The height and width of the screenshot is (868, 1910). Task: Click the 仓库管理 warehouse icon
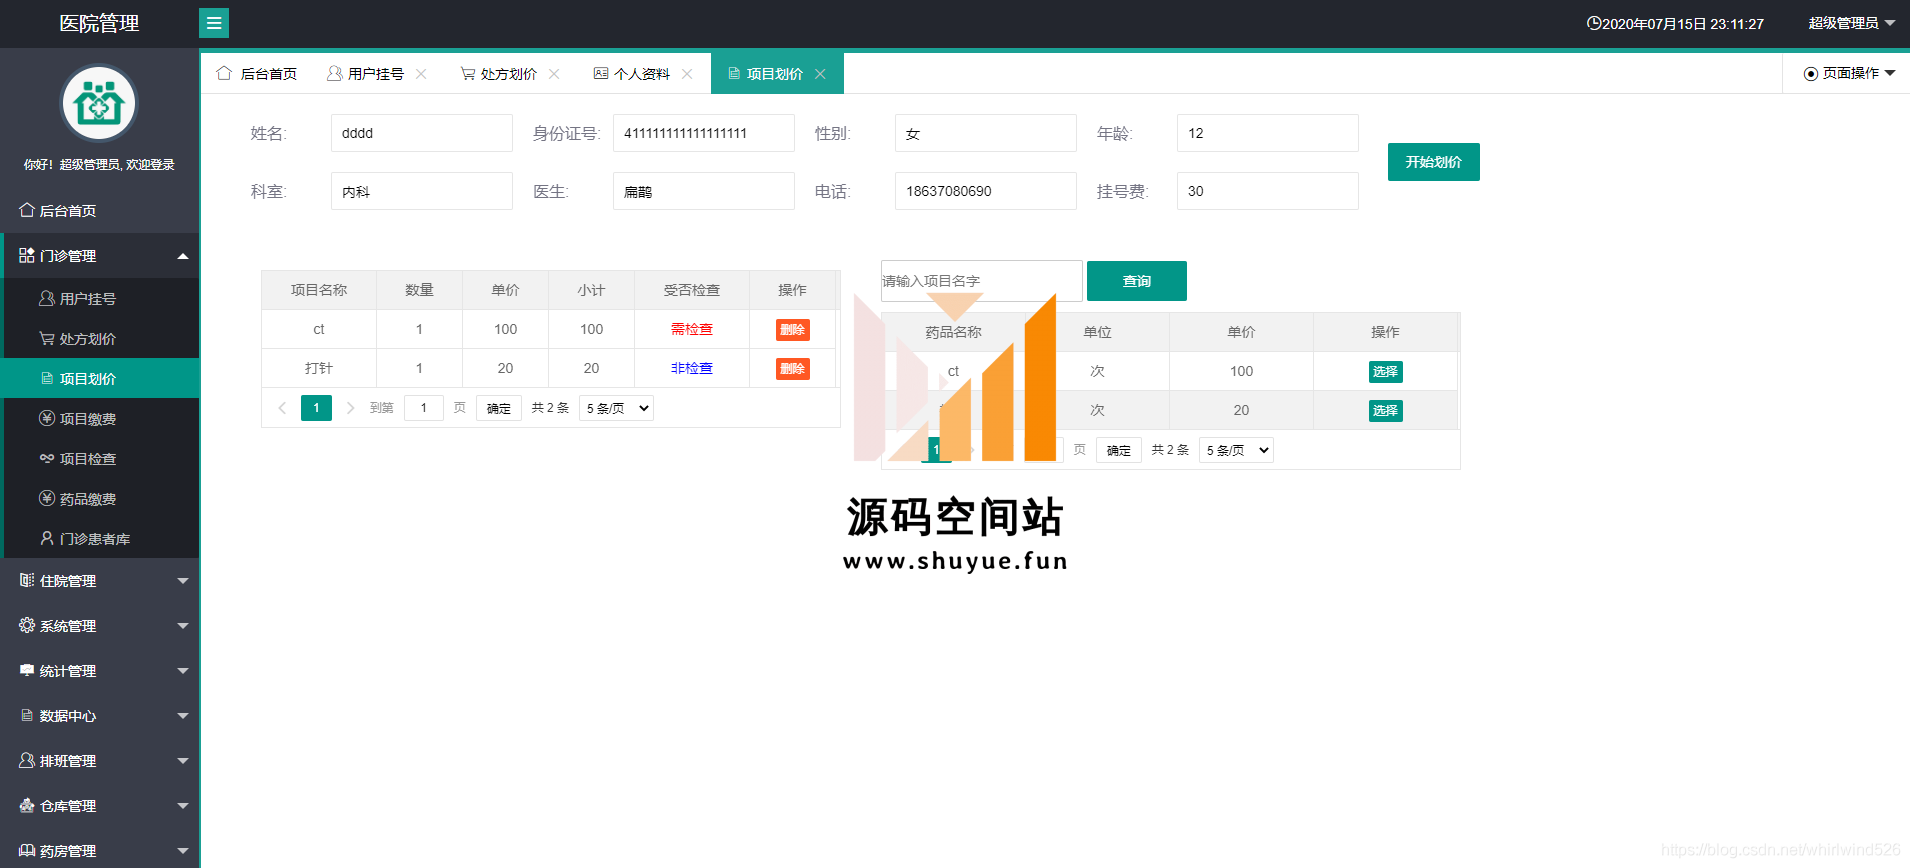point(27,805)
